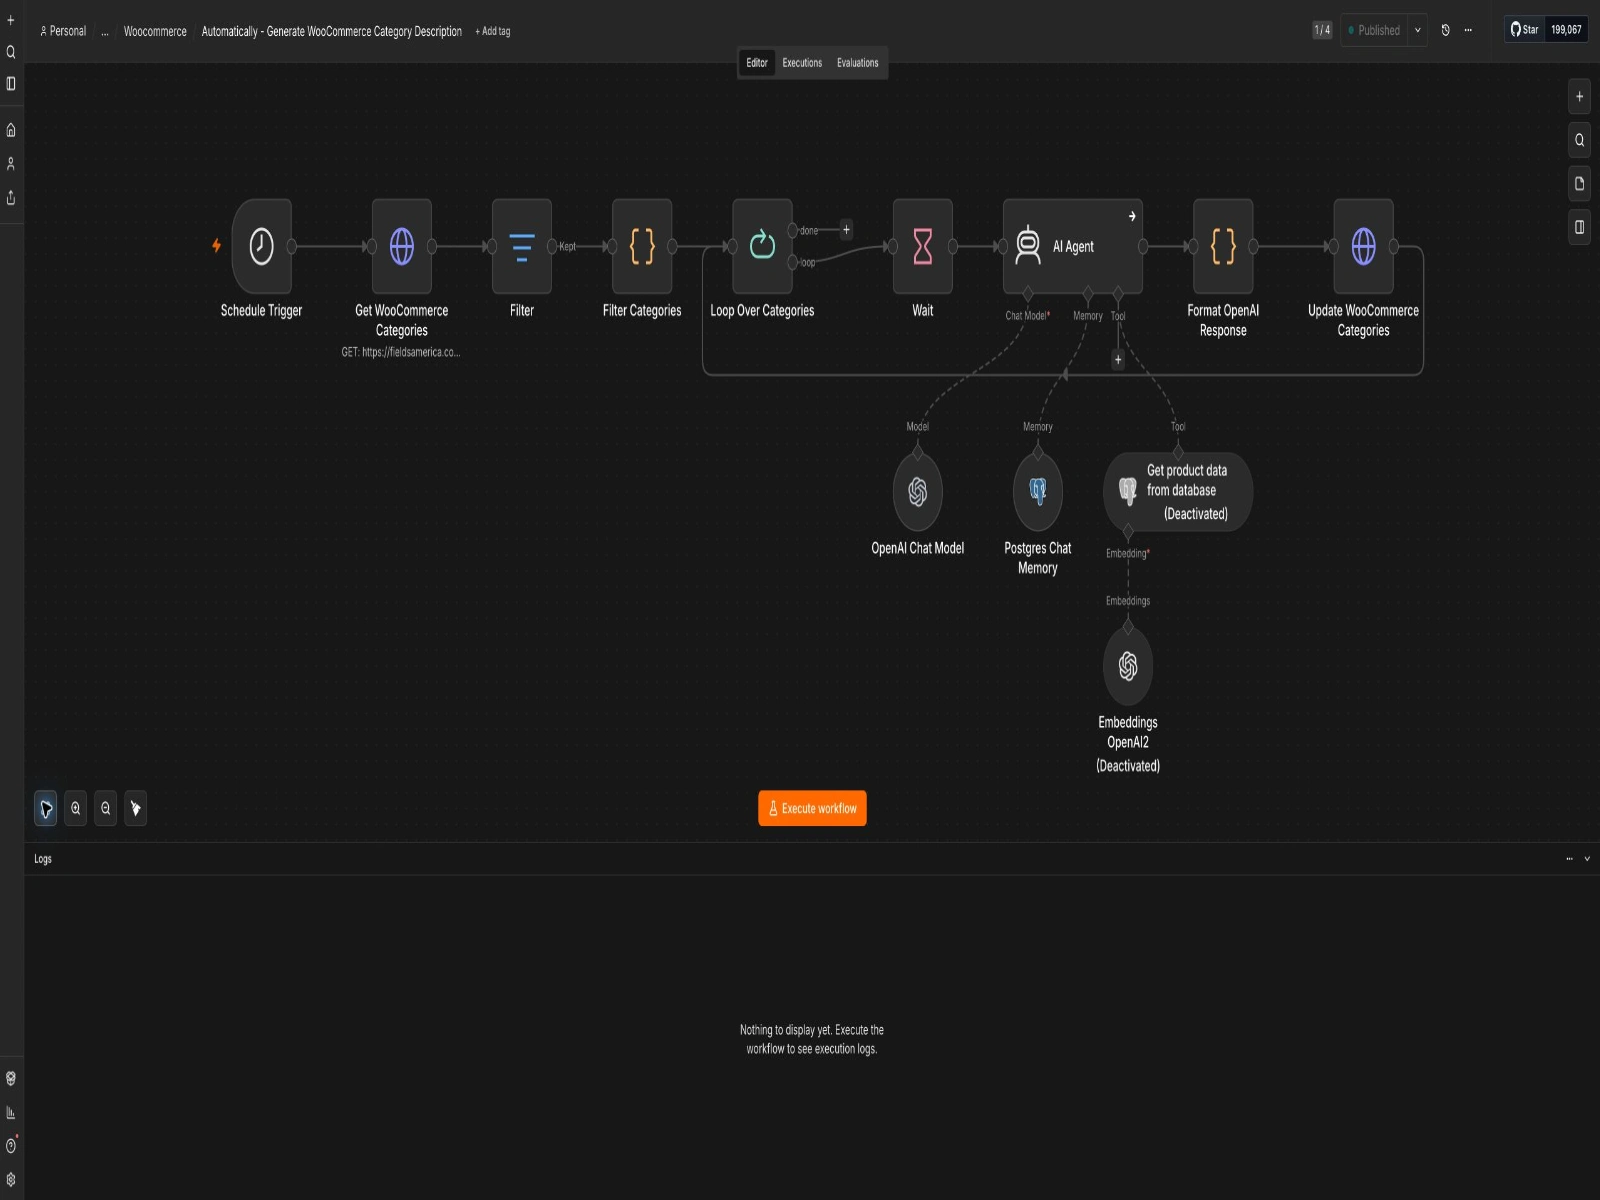Select the Wait hourglass node
This screenshot has height=1200, width=1600.
point(923,246)
